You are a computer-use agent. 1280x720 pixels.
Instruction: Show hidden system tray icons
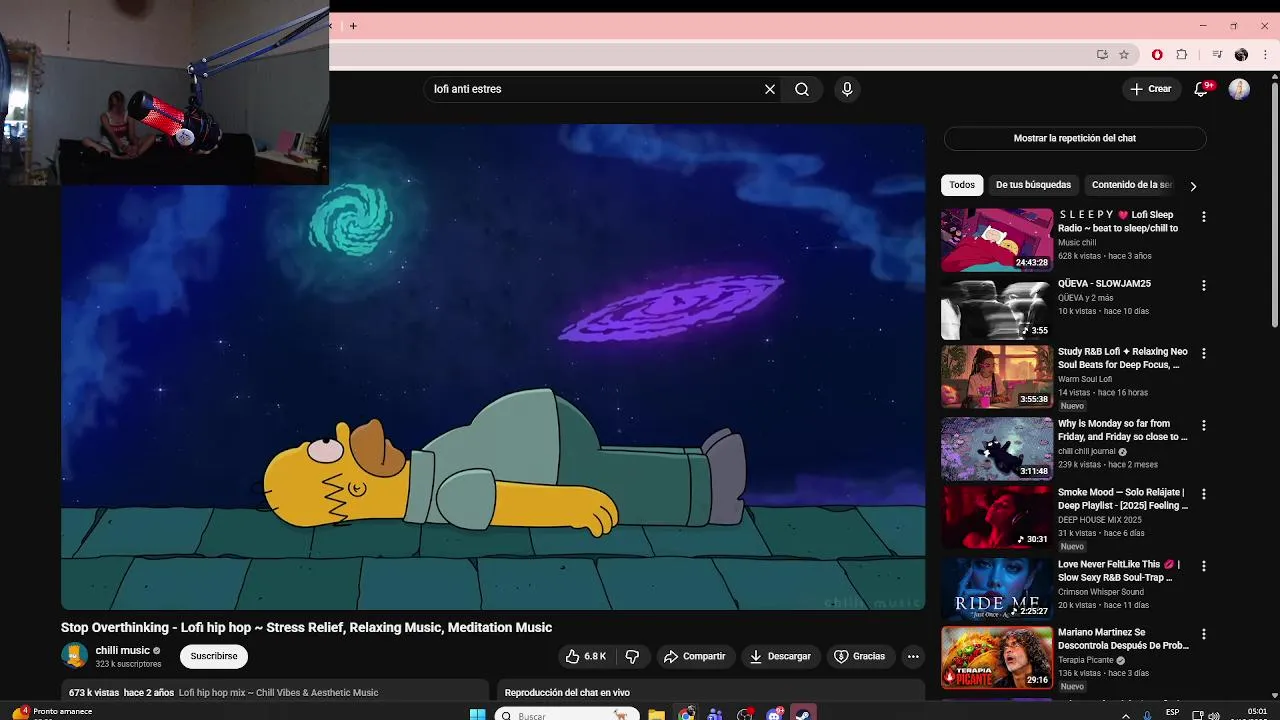pyautogui.click(x=1127, y=715)
